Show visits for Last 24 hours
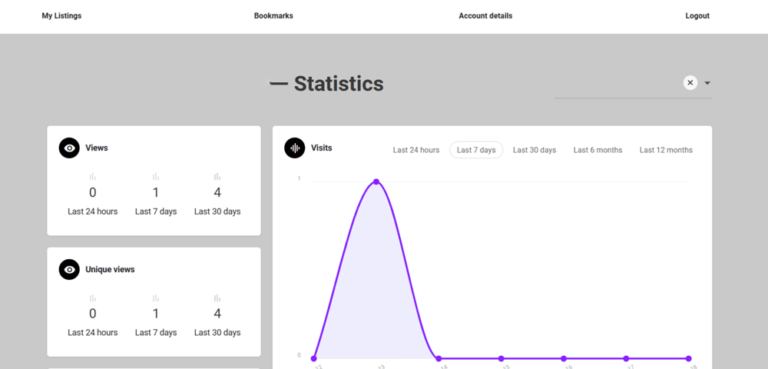 (x=416, y=150)
